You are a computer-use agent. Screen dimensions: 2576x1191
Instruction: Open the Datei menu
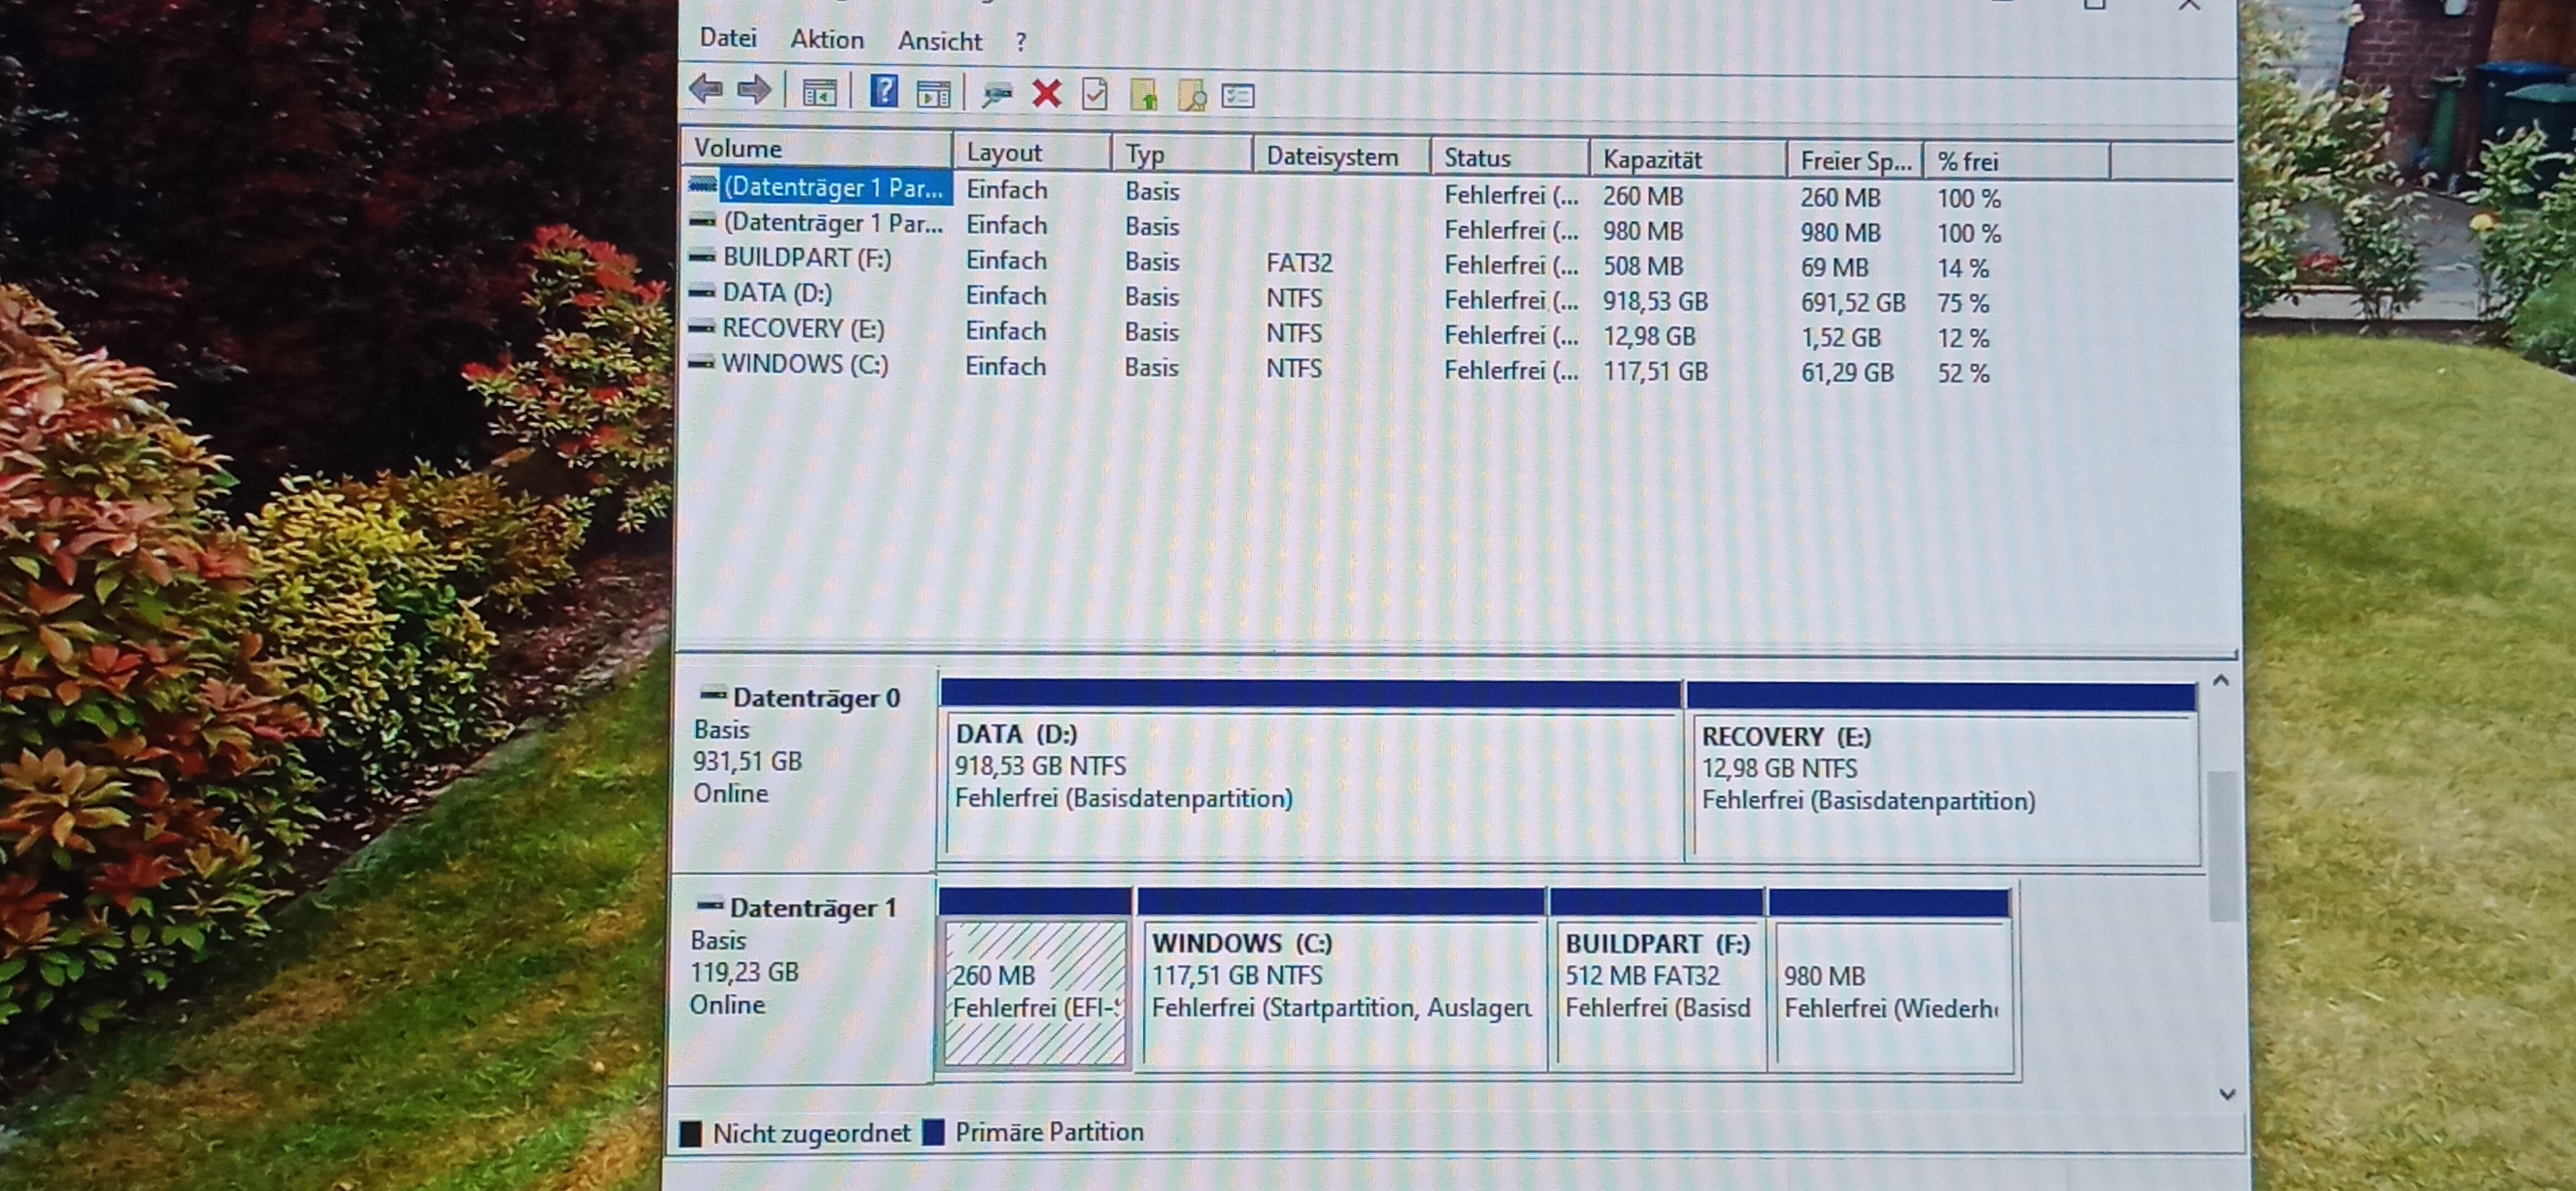tap(728, 38)
